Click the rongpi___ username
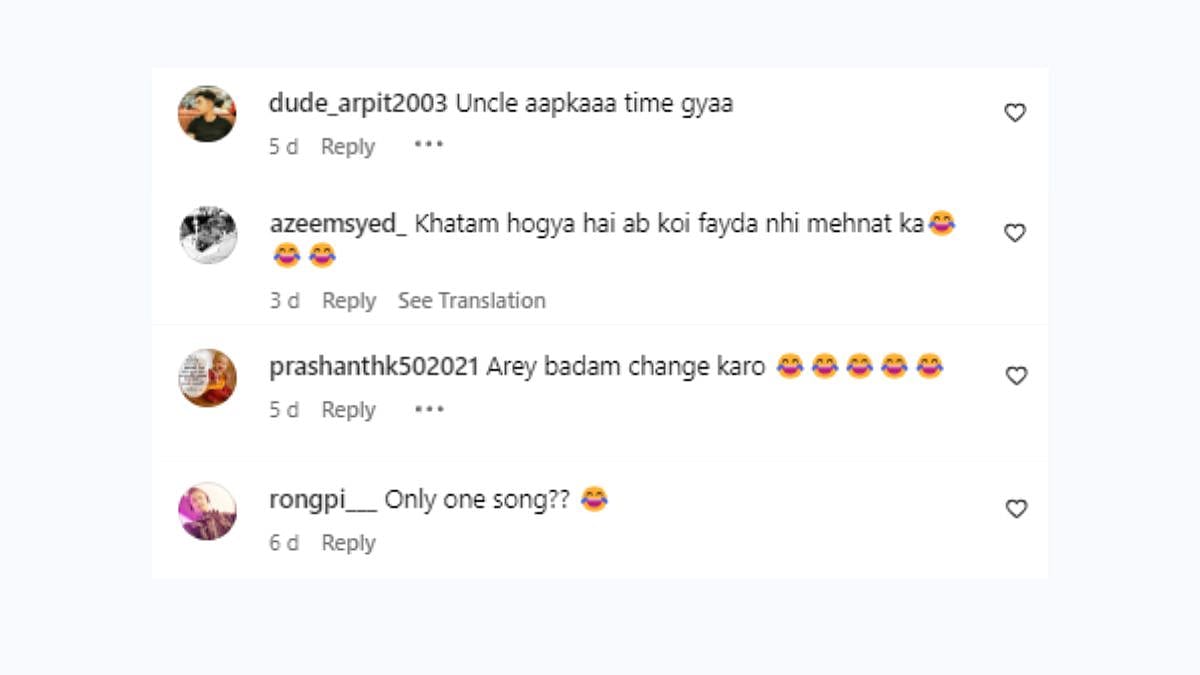Screen dimensions: 1200x675 click(322, 500)
